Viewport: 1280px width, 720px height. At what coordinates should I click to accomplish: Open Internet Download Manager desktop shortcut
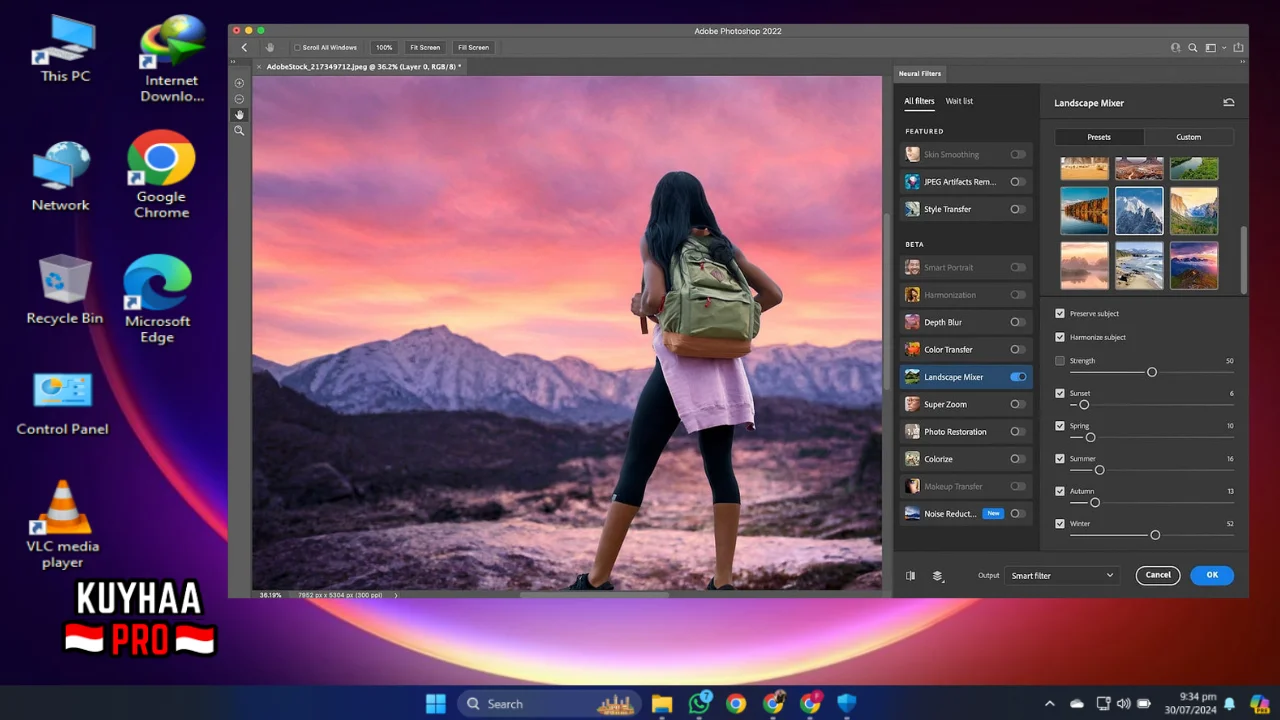click(x=171, y=60)
